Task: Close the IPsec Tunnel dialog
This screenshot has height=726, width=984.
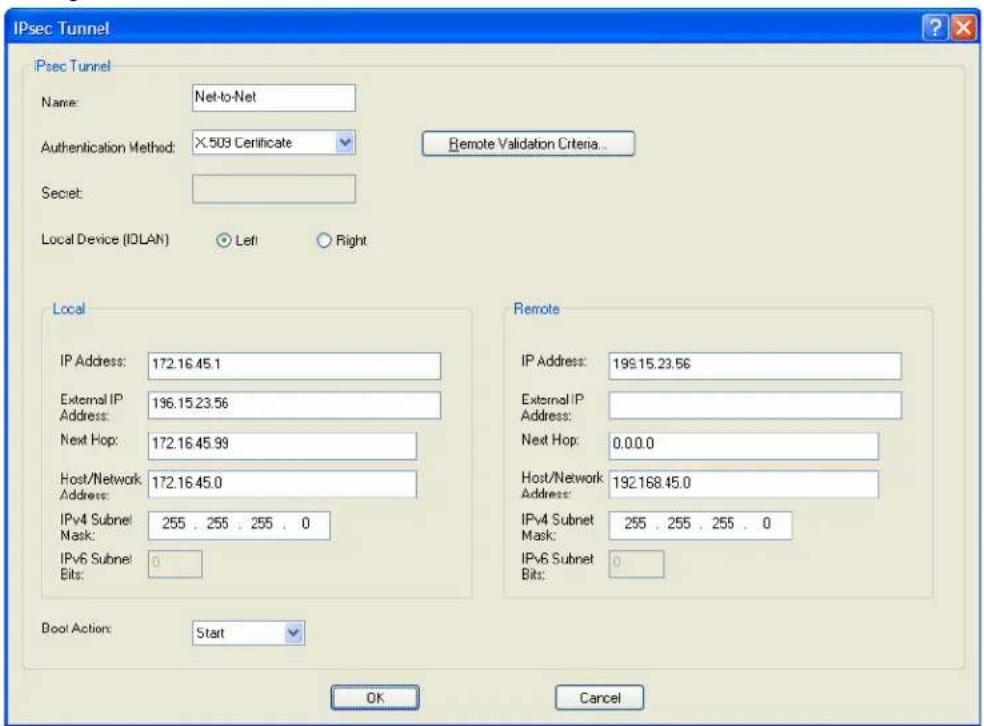Action: (x=963, y=28)
